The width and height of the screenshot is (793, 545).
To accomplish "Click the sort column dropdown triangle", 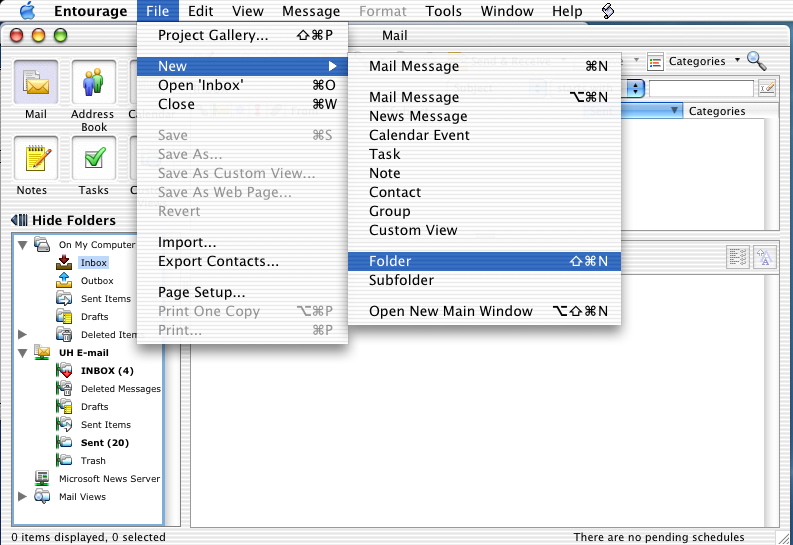I will (674, 110).
